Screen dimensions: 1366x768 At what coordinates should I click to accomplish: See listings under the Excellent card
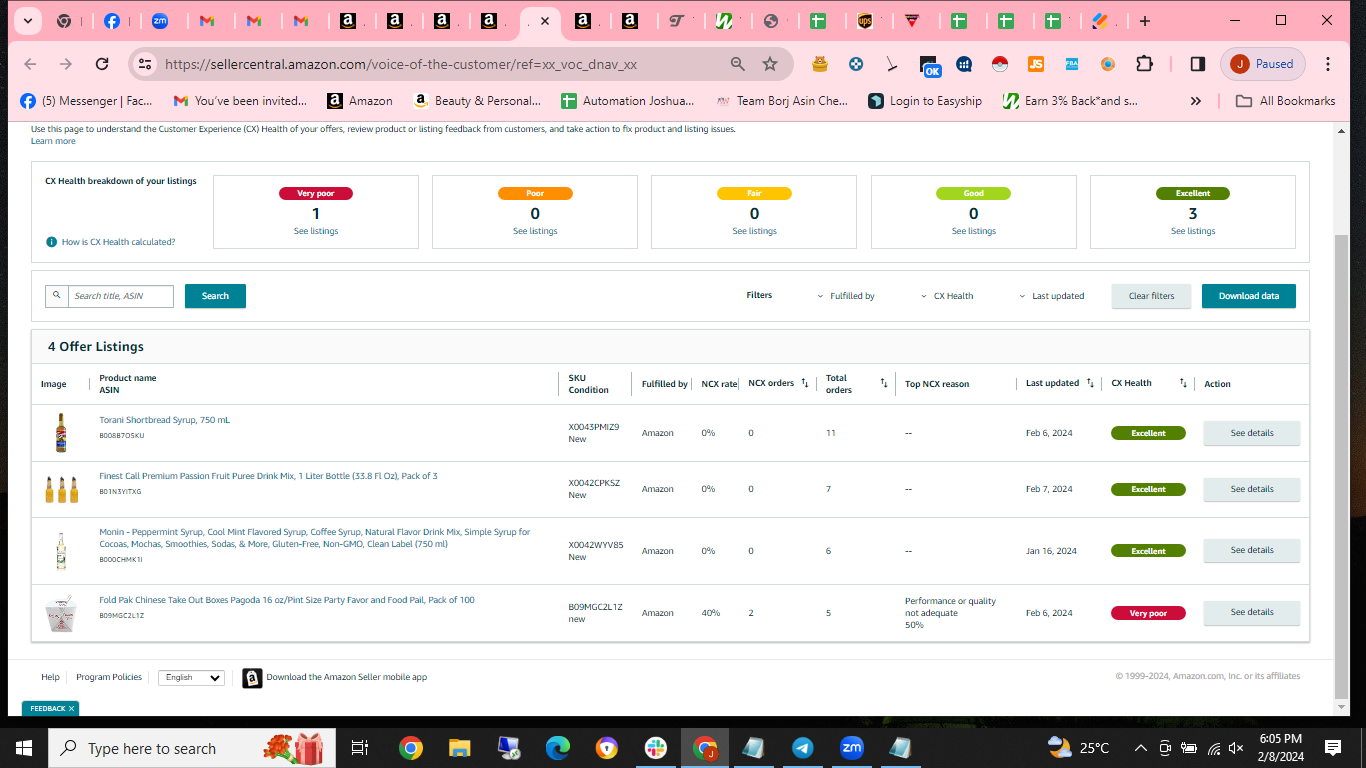click(x=1193, y=231)
